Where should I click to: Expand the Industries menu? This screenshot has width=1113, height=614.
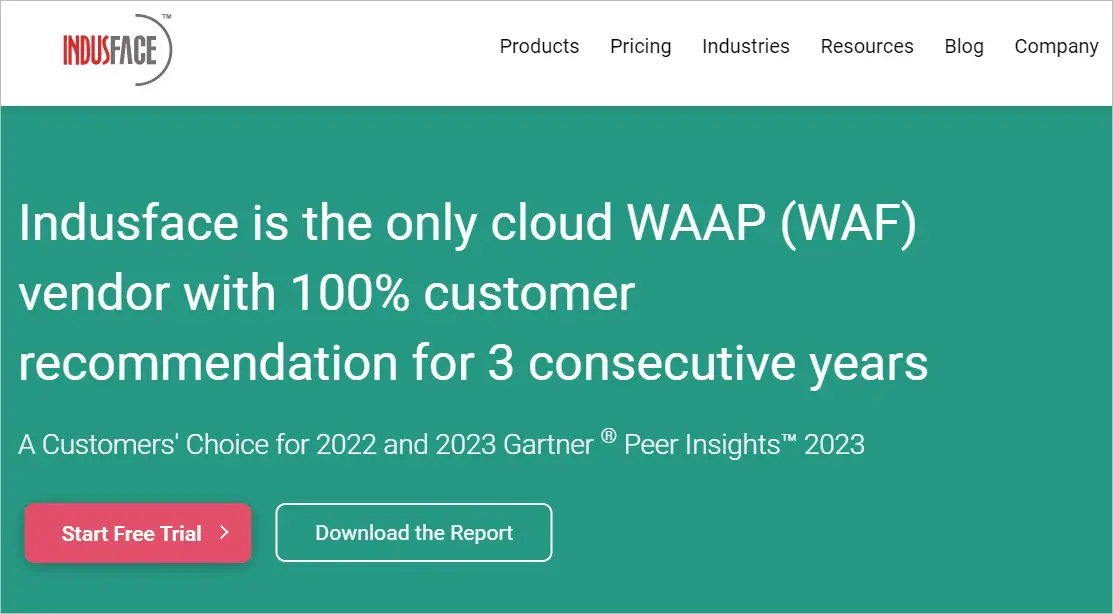(x=745, y=46)
